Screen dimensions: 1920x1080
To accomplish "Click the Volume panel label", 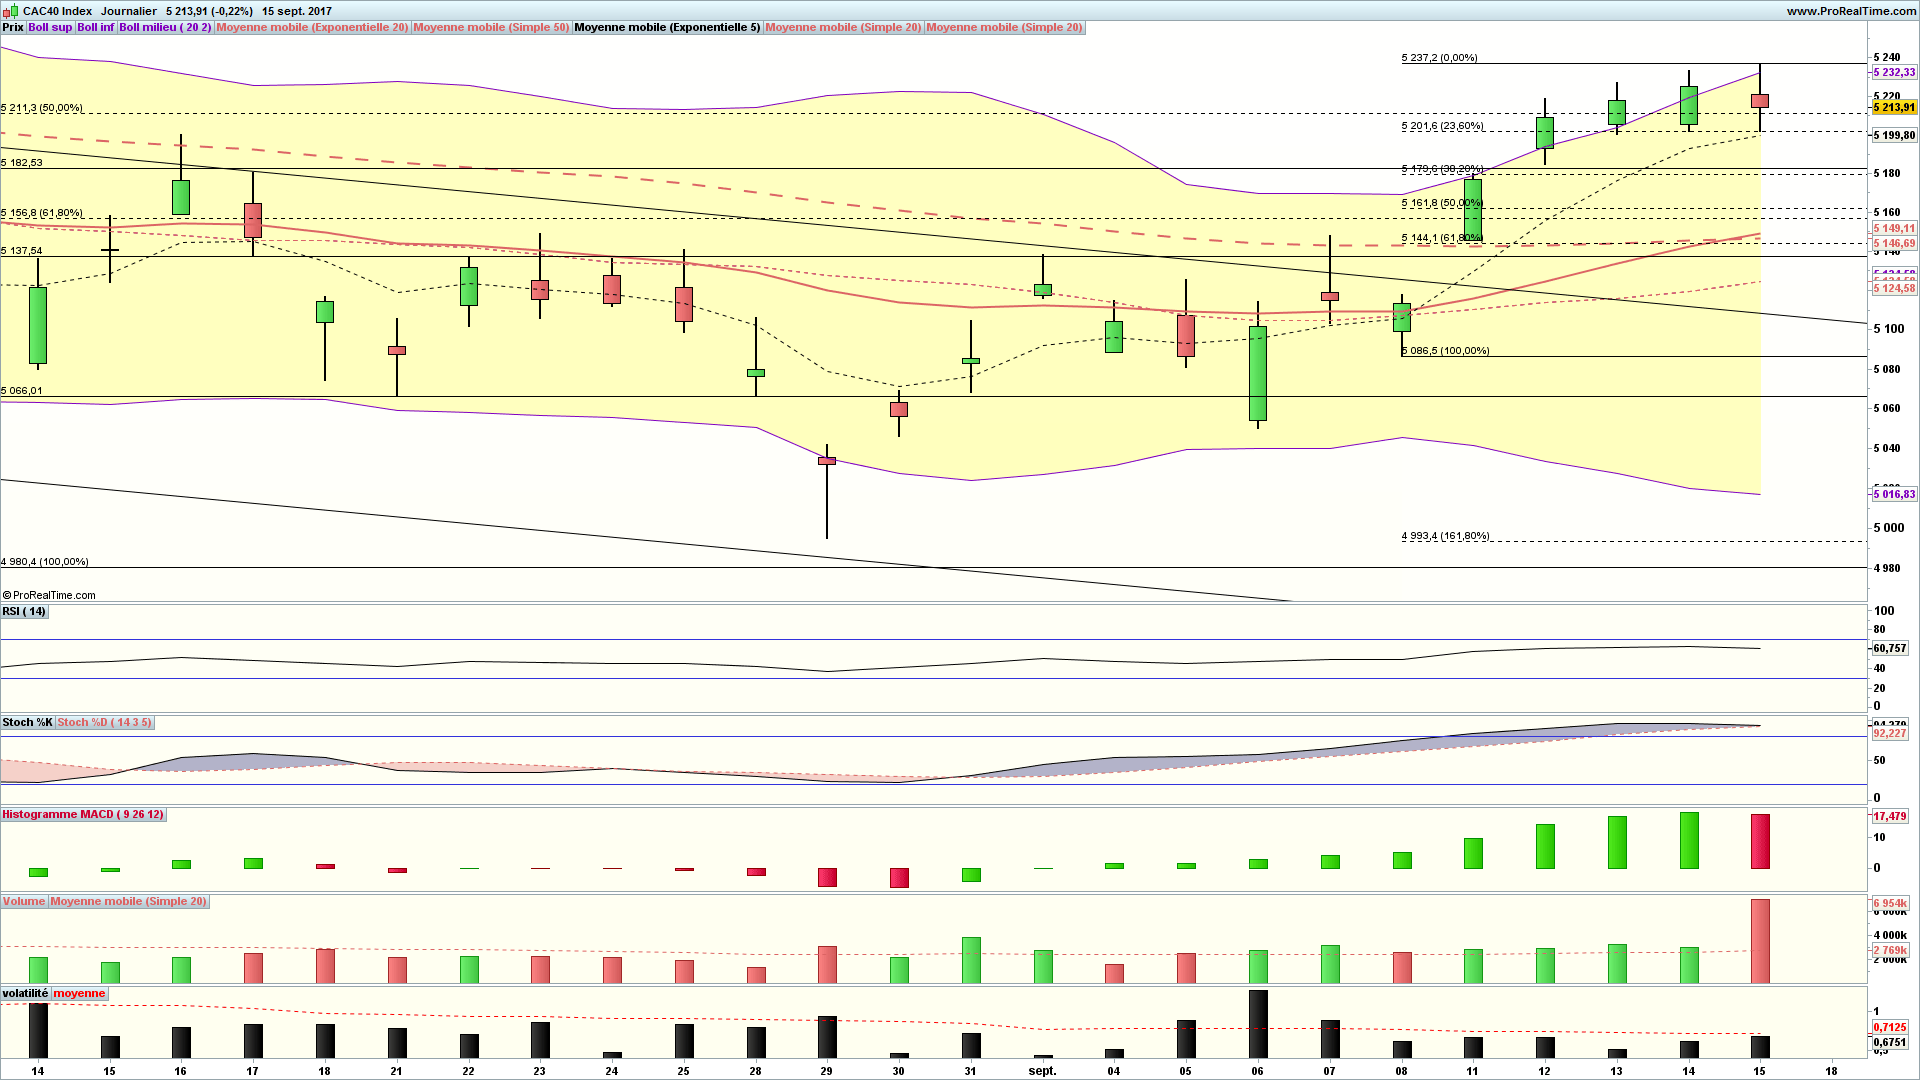I will pos(24,901).
